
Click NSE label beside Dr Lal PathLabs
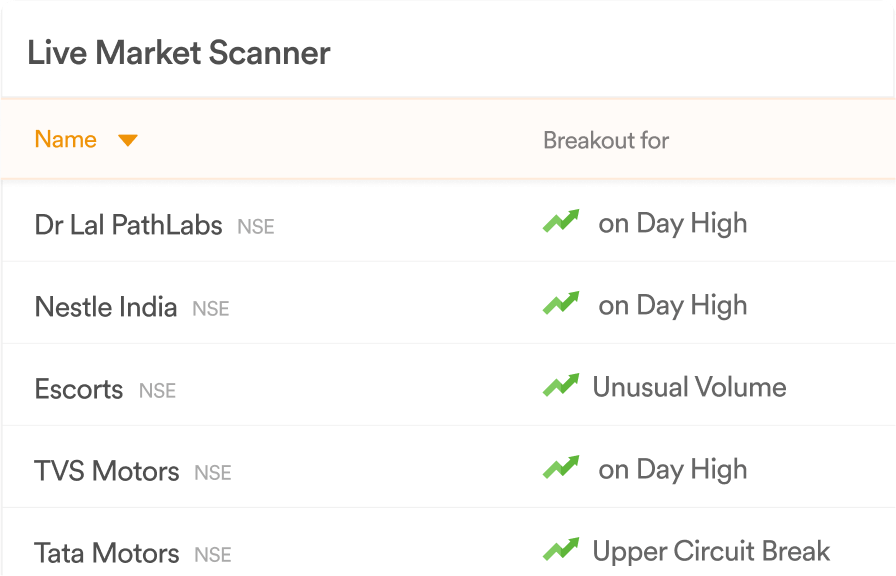coord(256,227)
